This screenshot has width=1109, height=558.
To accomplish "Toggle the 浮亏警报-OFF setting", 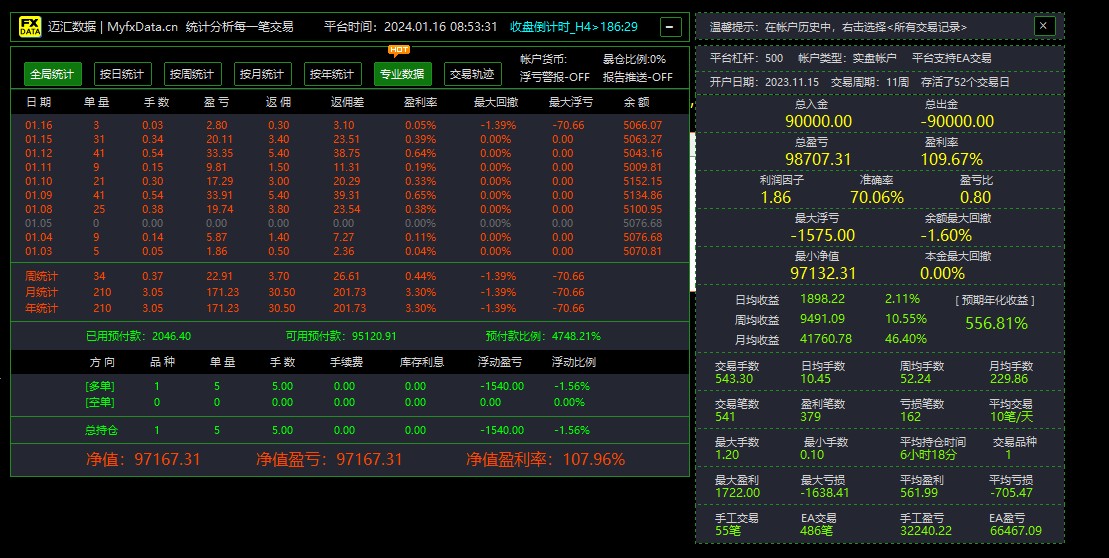I will (555, 77).
